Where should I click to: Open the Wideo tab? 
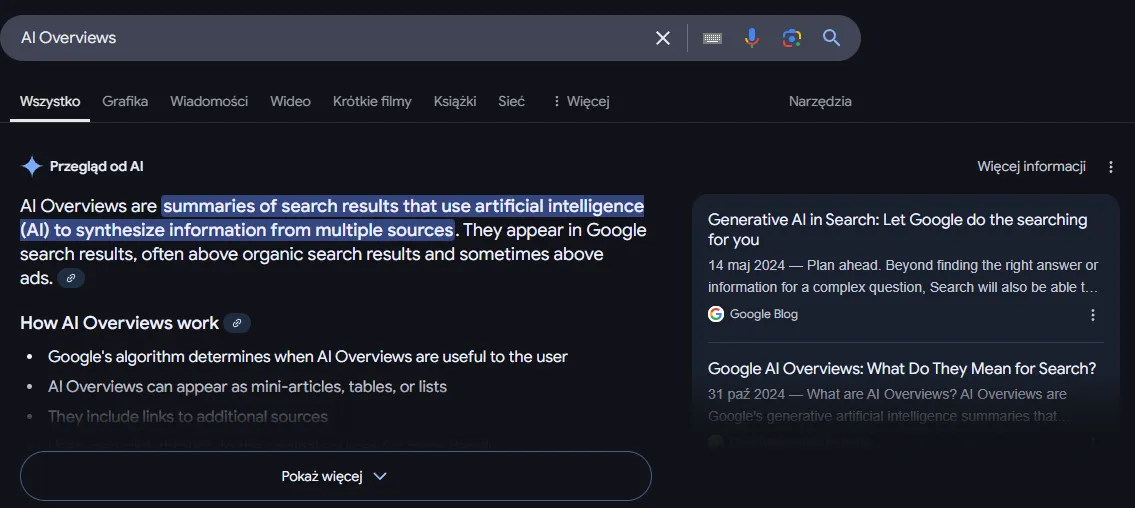click(x=290, y=101)
